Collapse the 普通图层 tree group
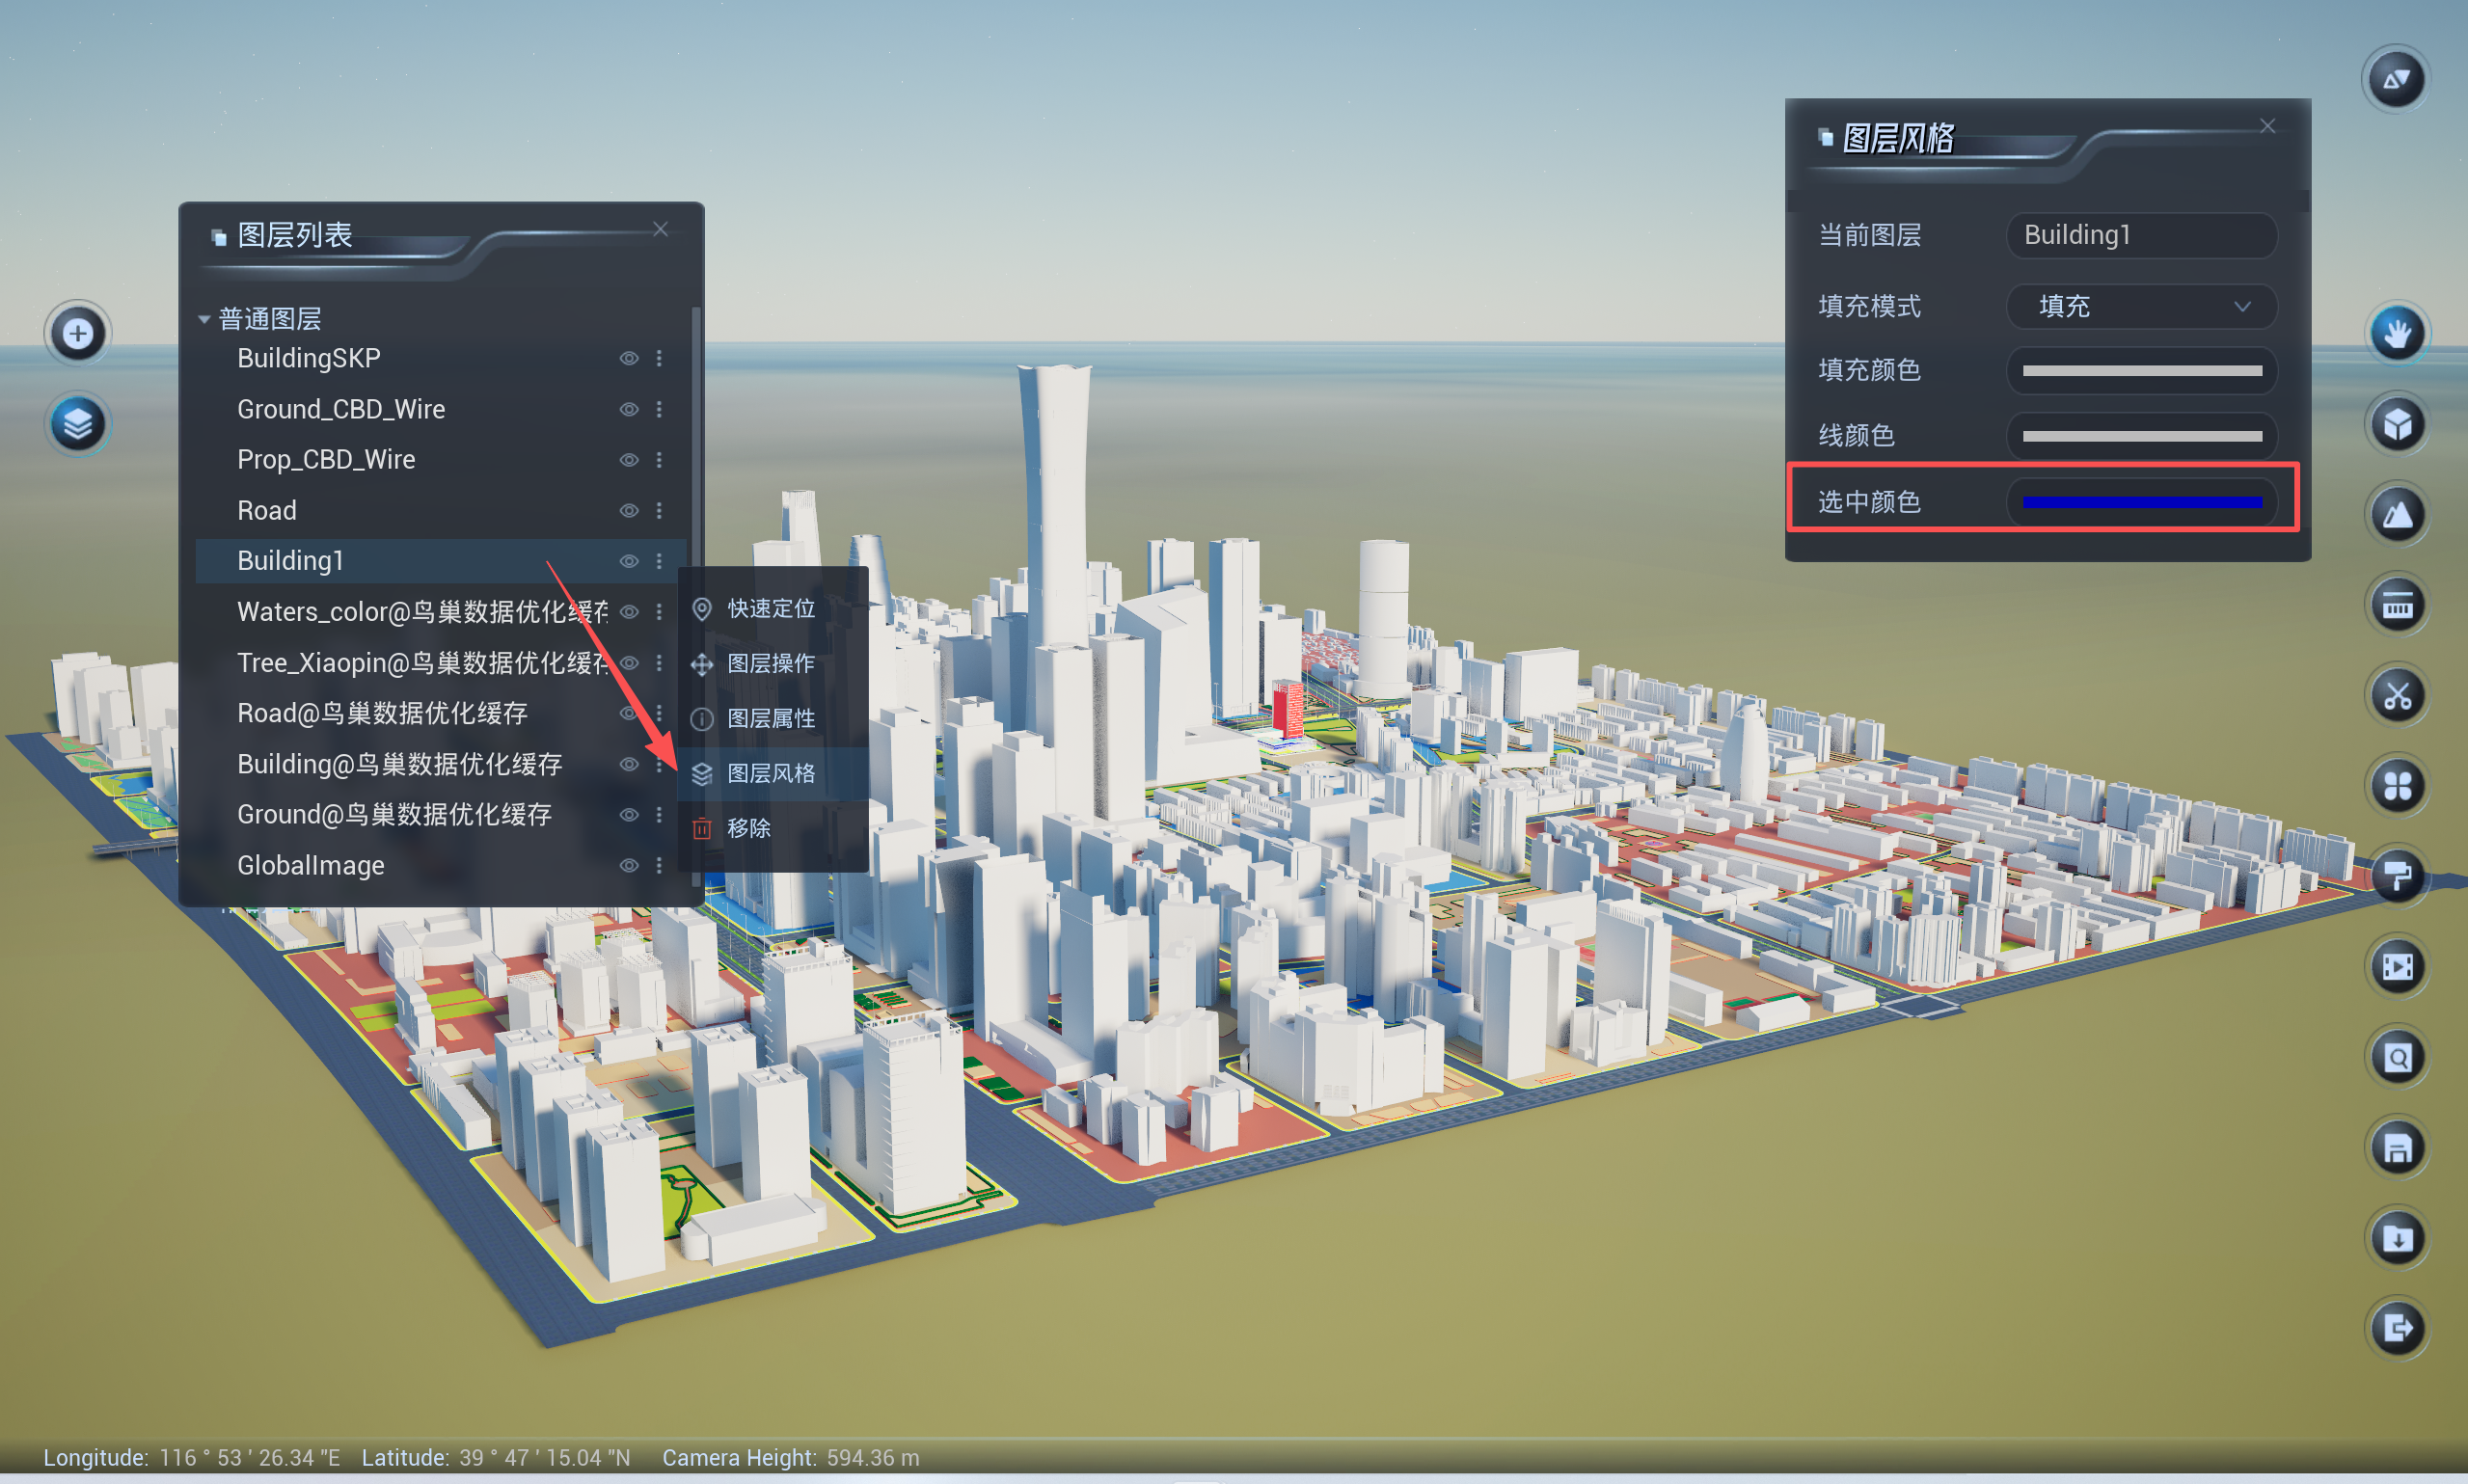This screenshot has height=1484, width=2468. pyautogui.click(x=204, y=319)
